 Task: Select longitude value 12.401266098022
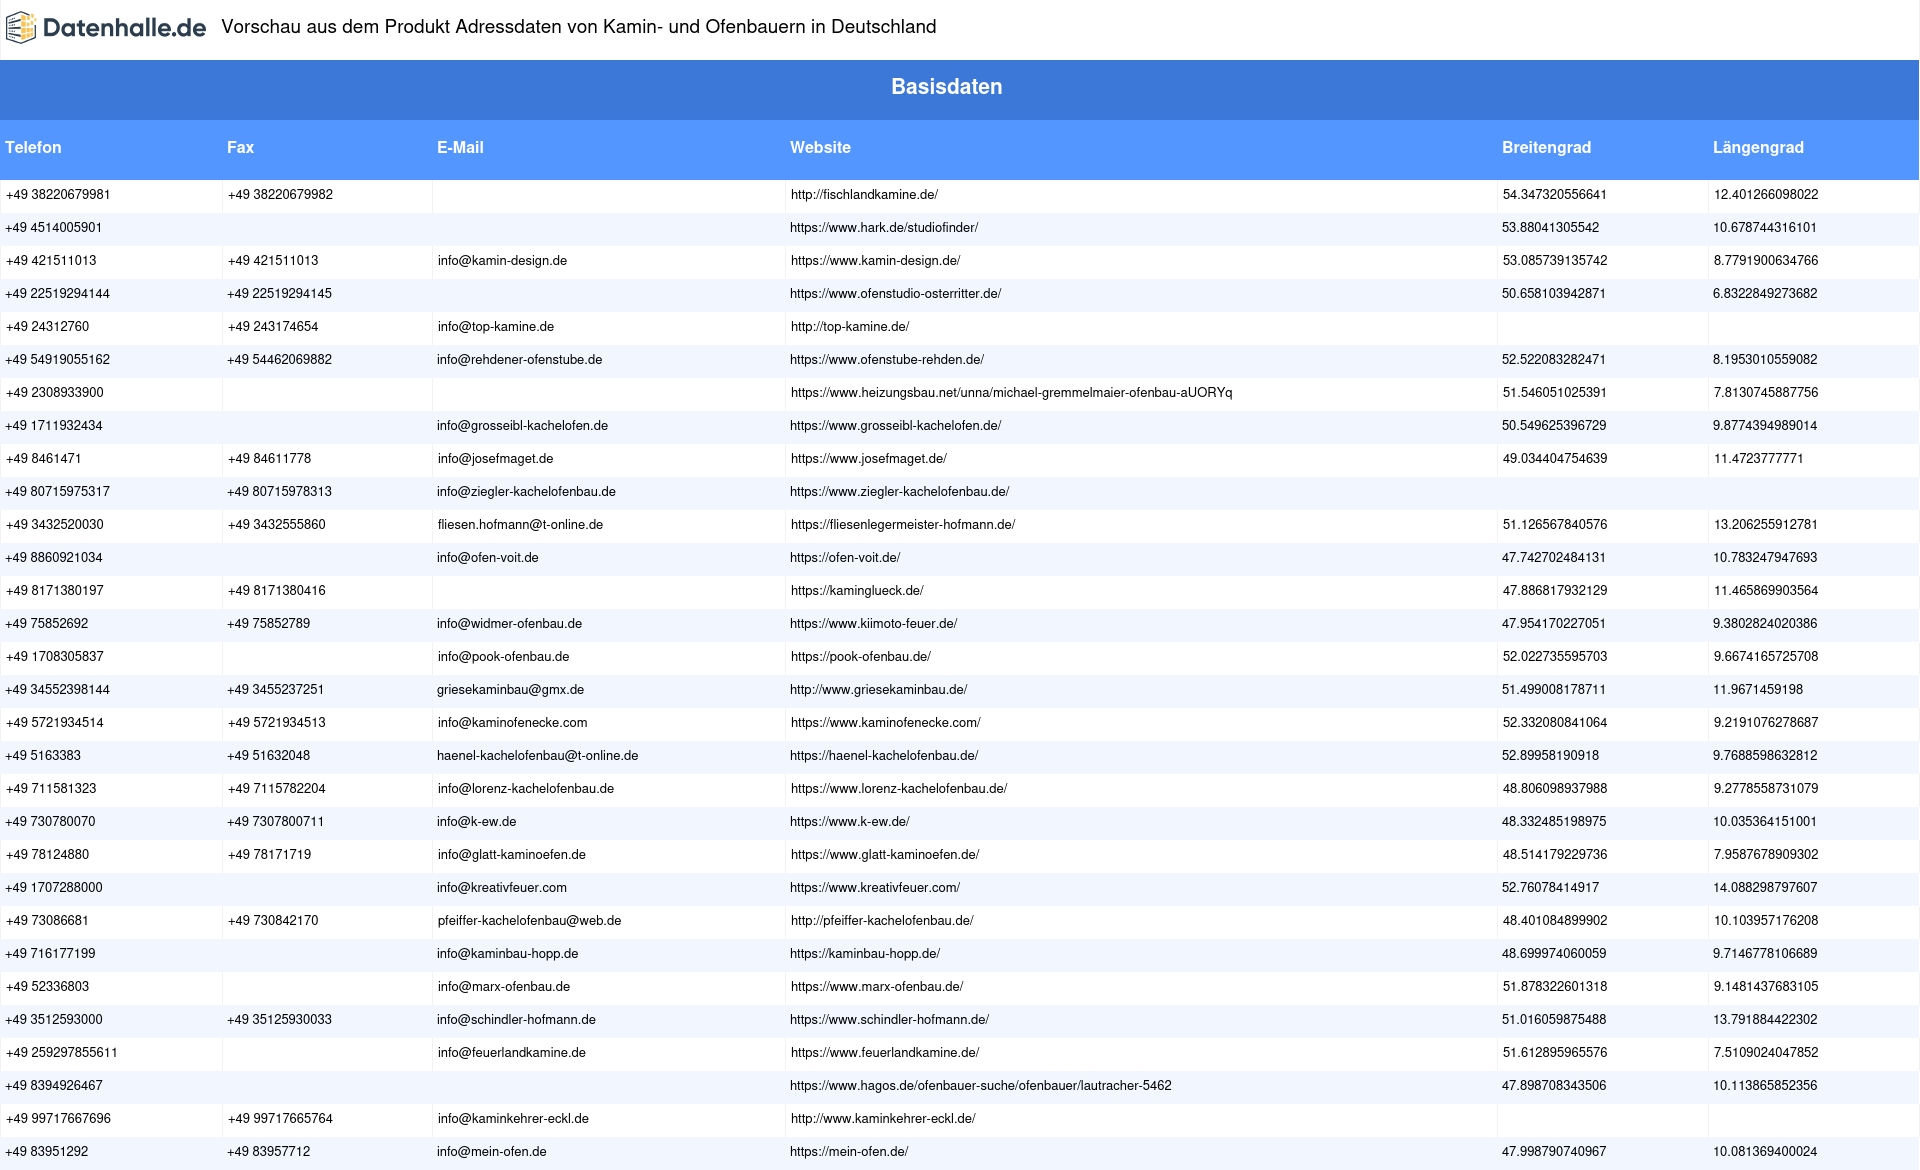click(x=1766, y=195)
